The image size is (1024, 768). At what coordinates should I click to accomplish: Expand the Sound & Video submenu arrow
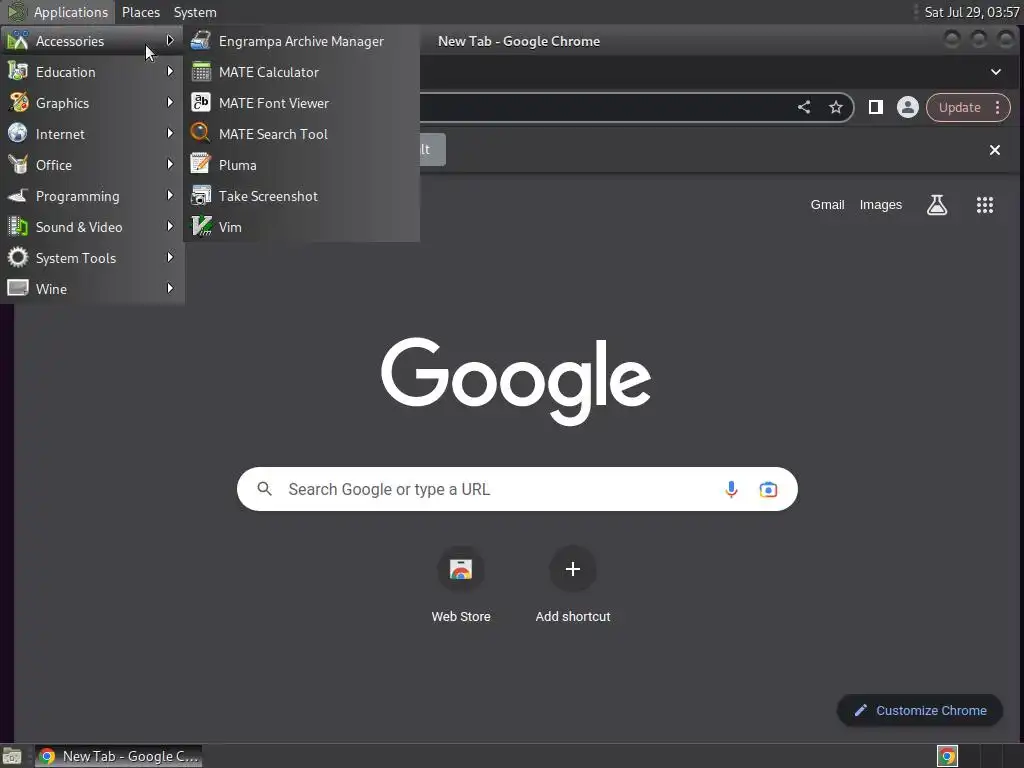click(170, 227)
